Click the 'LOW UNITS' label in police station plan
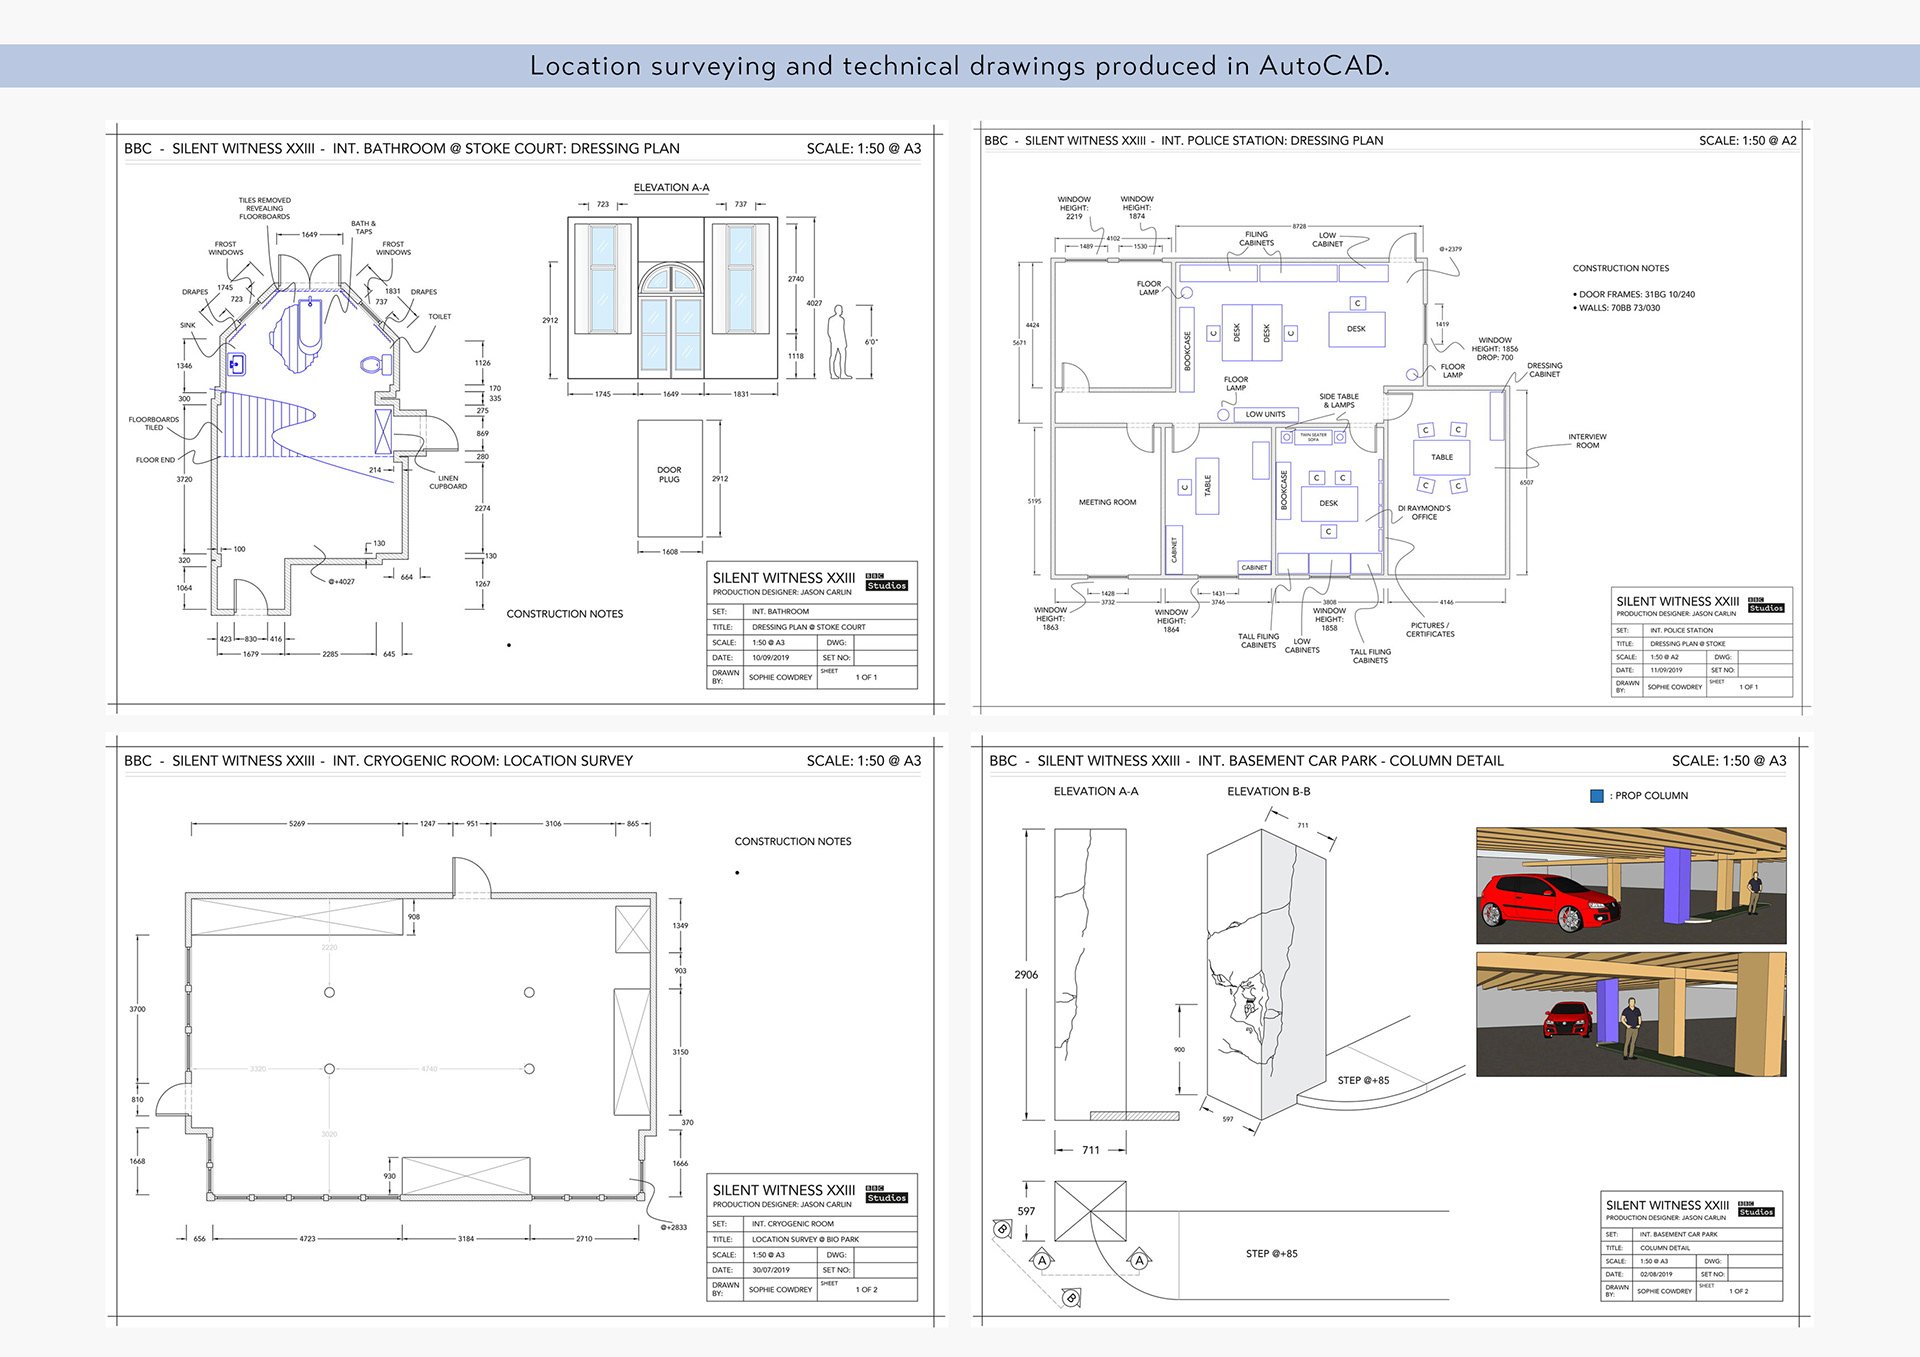The height and width of the screenshot is (1357, 1920). pyautogui.click(x=1265, y=414)
